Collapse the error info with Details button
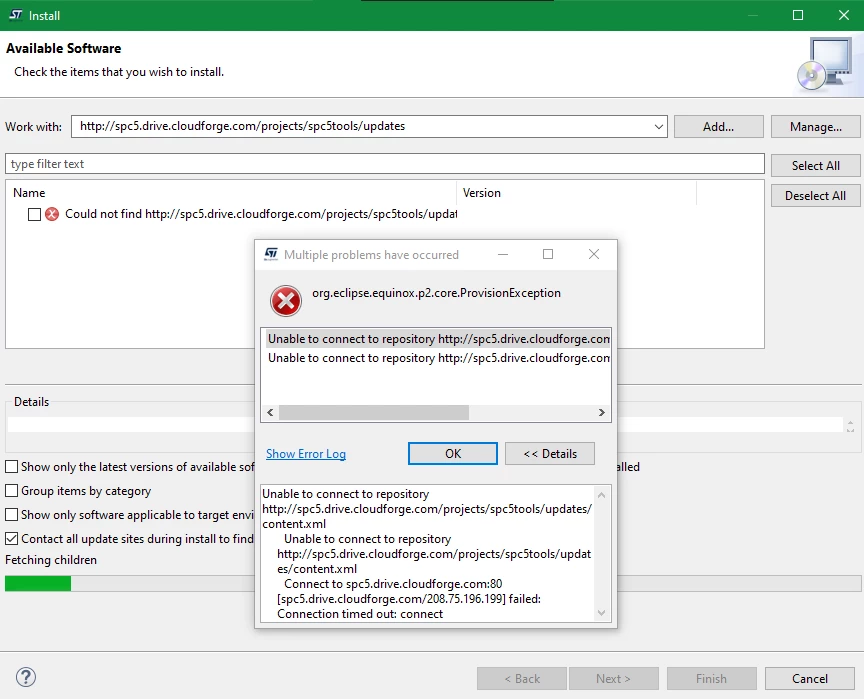 point(550,453)
